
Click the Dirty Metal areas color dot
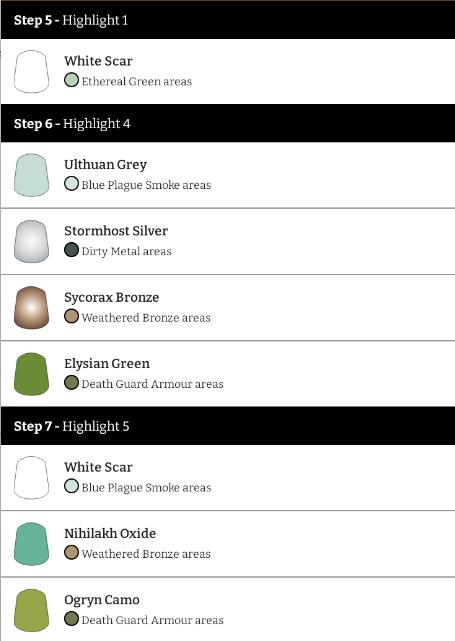(71, 250)
